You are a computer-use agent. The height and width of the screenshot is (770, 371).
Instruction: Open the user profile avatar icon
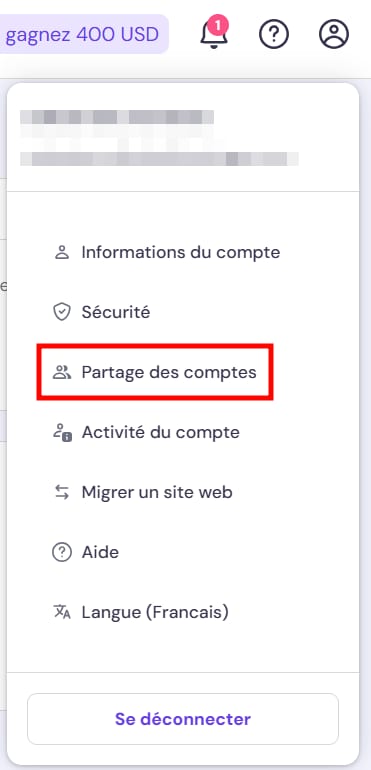click(x=334, y=34)
